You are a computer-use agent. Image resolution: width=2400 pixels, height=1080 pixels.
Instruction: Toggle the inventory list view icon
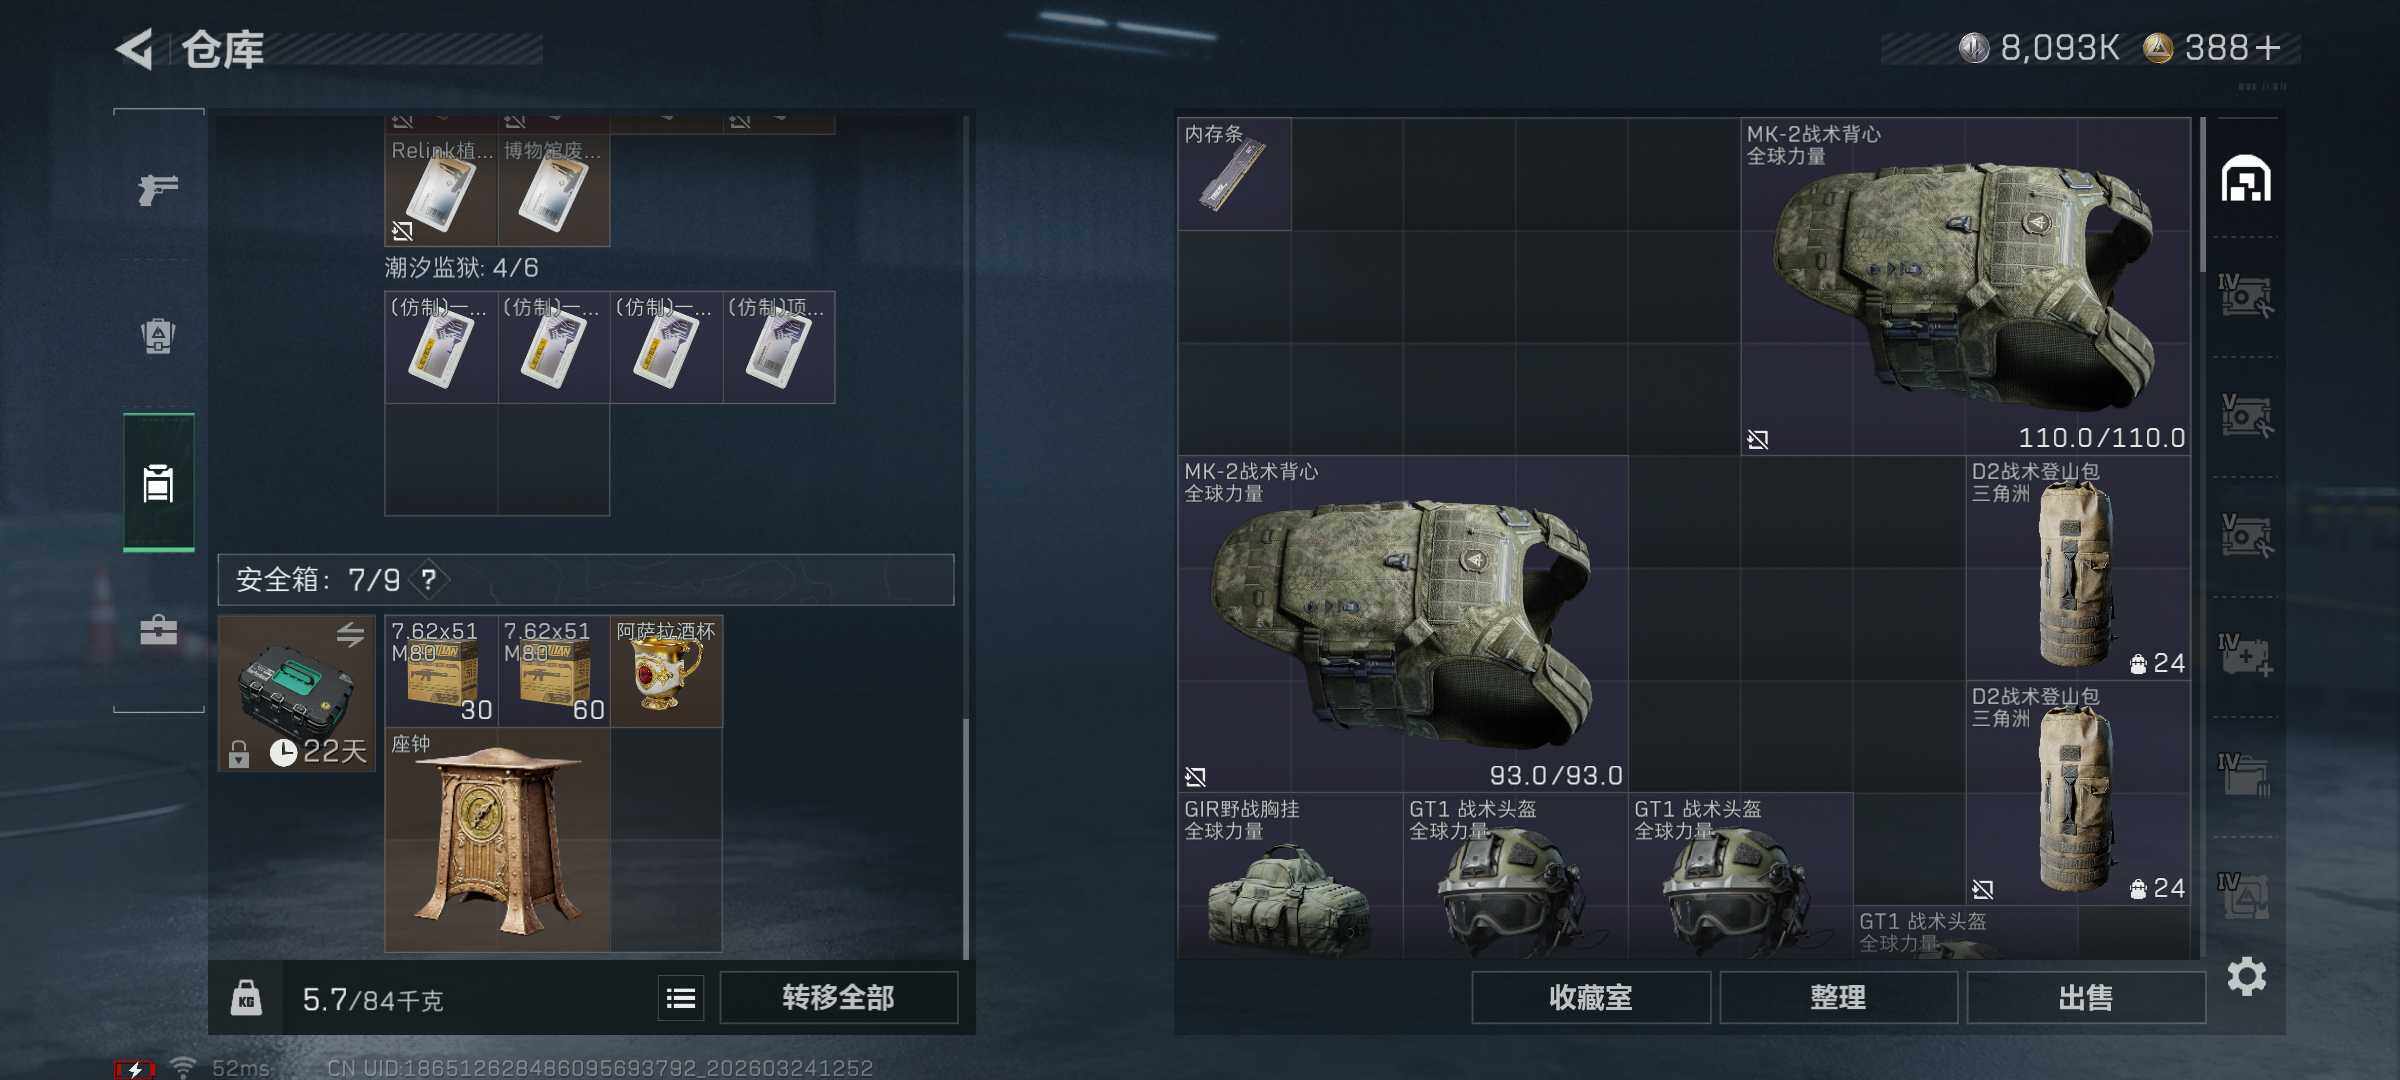coord(681,998)
